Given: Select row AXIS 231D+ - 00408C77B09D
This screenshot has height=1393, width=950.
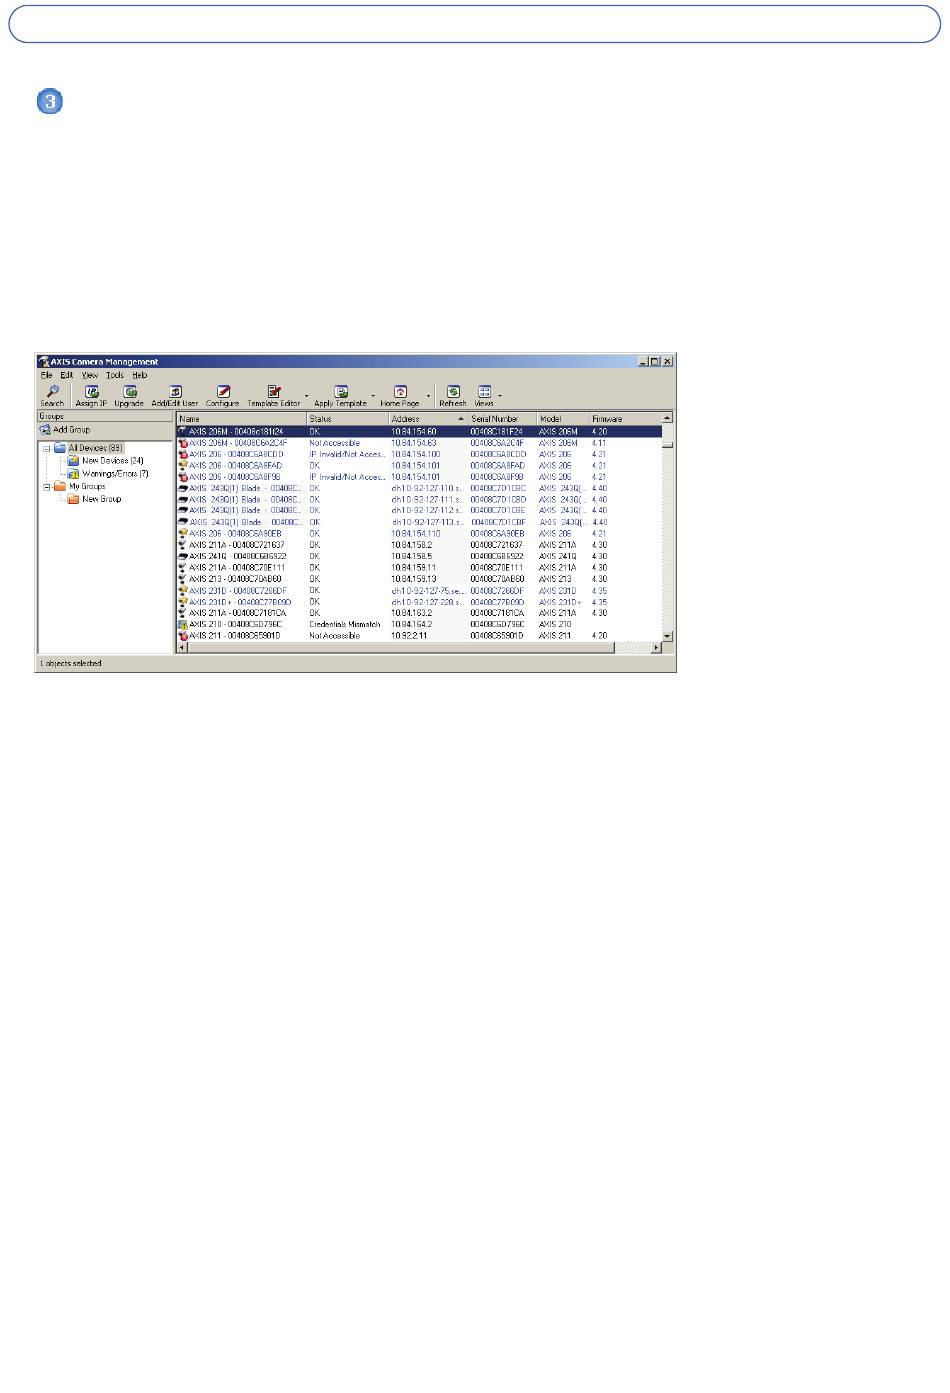Looking at the screenshot, I should pyautogui.click(x=419, y=602).
